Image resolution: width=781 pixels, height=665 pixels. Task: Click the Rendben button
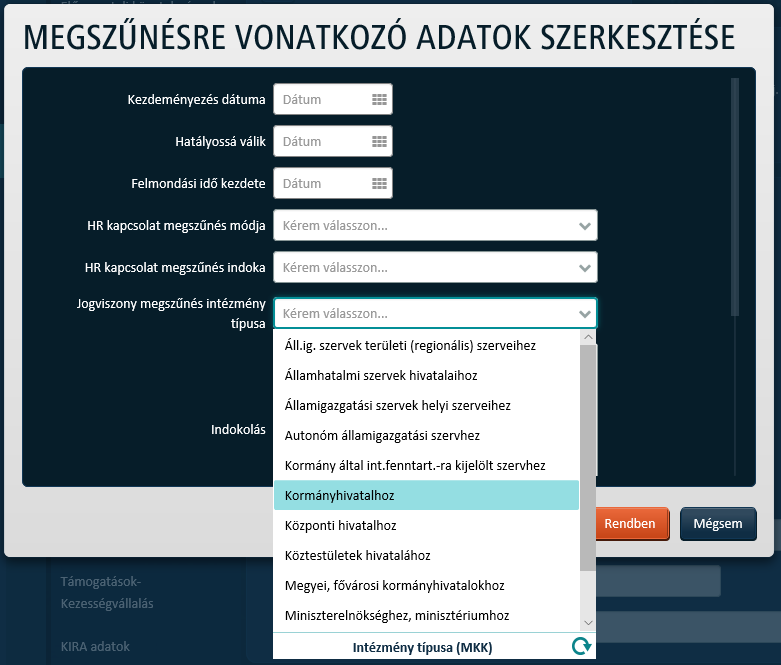click(631, 524)
